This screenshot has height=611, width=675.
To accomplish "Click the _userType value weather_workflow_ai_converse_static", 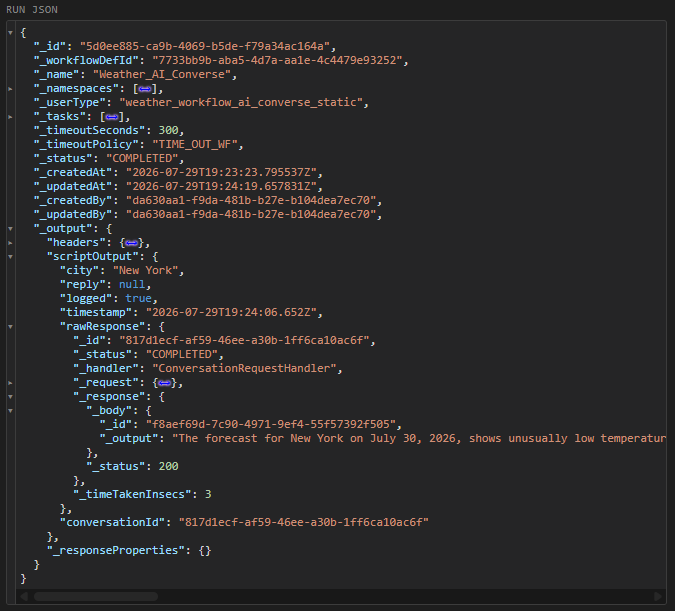I will 241,102.
